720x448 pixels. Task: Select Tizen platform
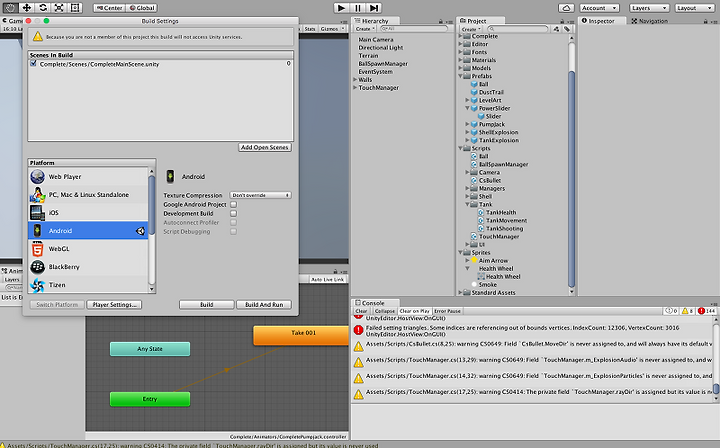pyautogui.click(x=88, y=285)
